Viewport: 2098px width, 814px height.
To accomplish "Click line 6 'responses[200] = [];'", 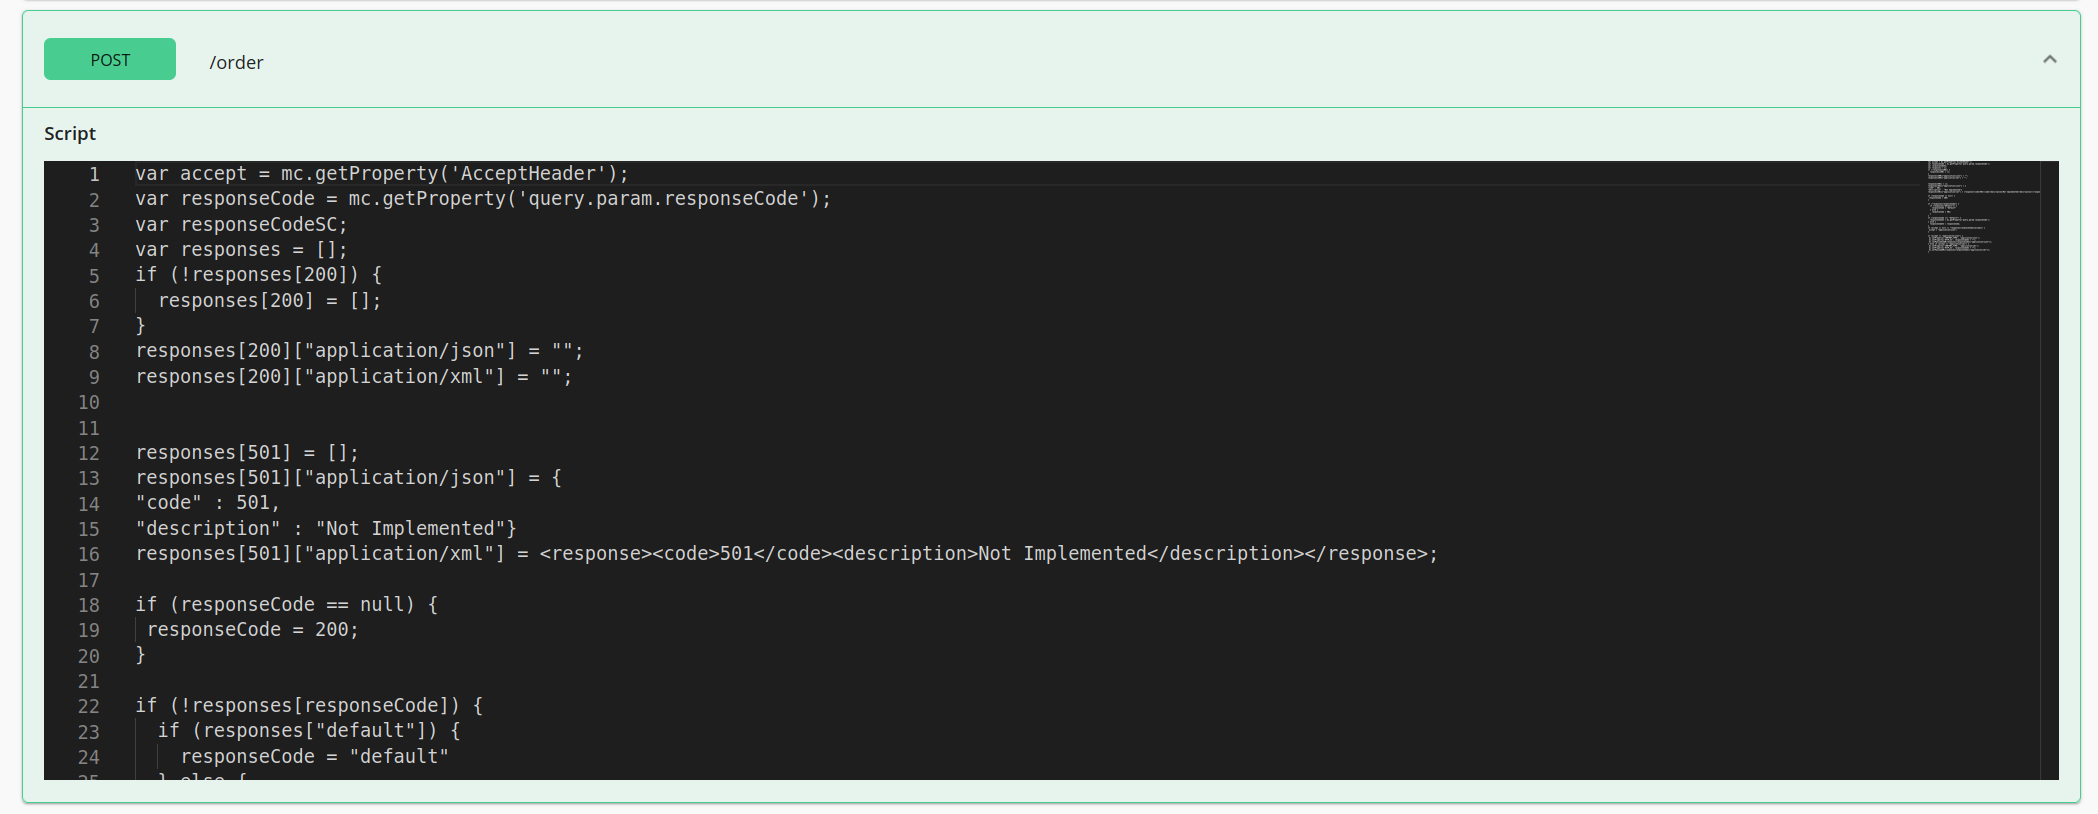I will coord(269,300).
